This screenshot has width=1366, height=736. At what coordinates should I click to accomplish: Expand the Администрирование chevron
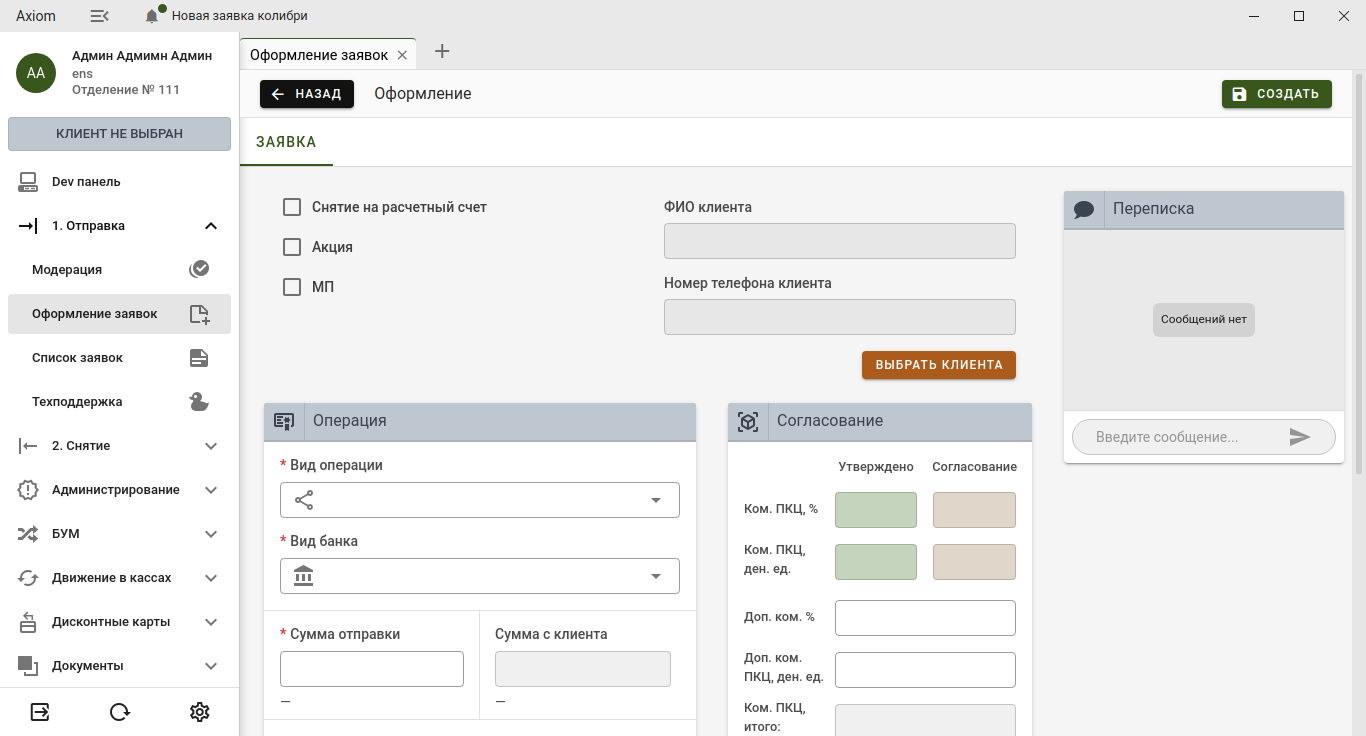click(211, 490)
